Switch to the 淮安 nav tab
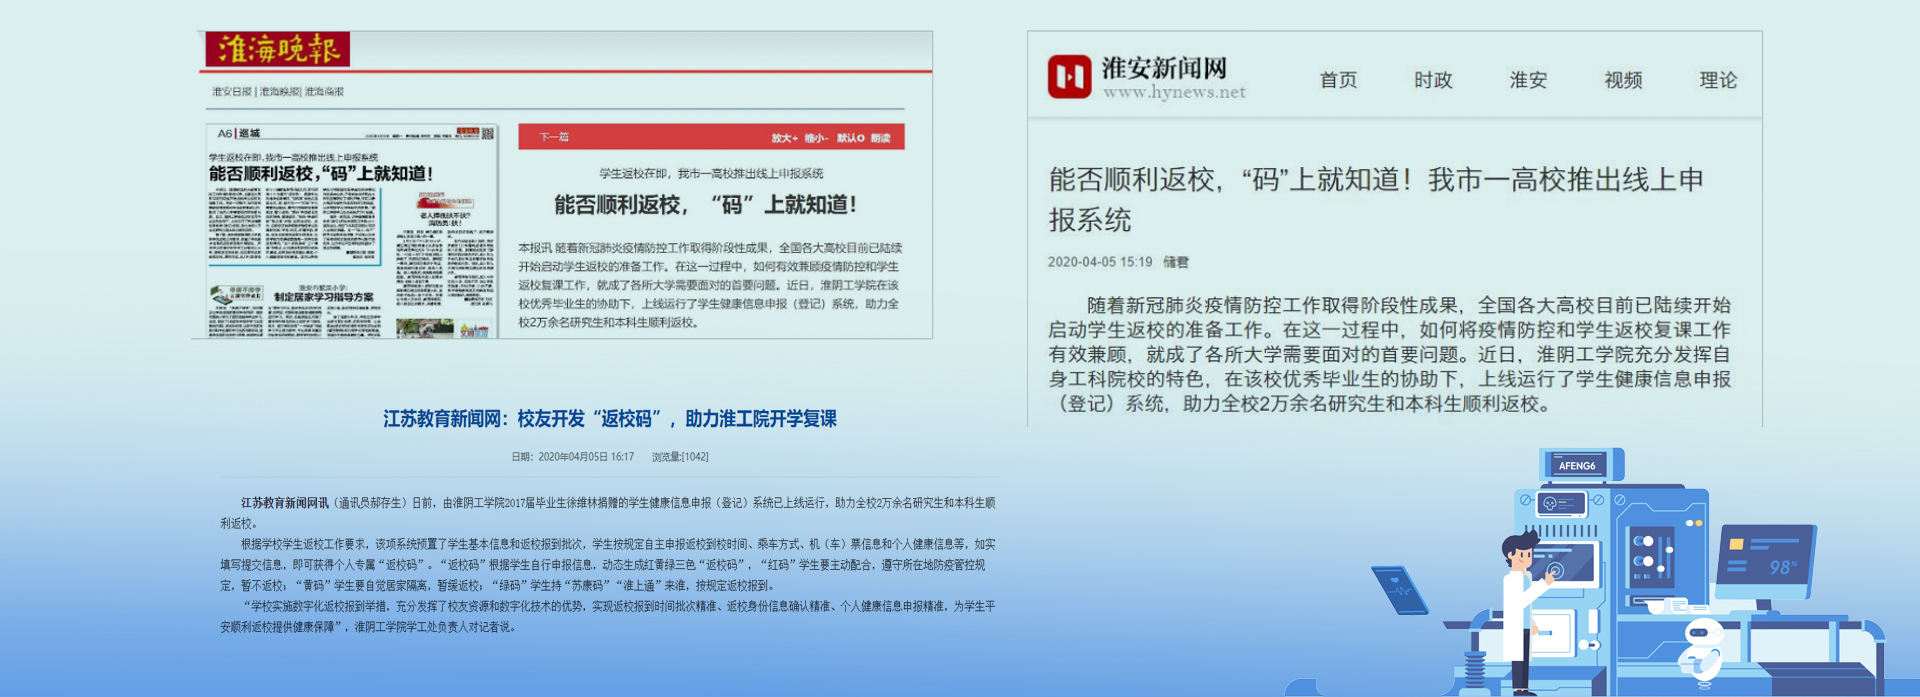This screenshot has width=1920, height=697. pos(1528,80)
